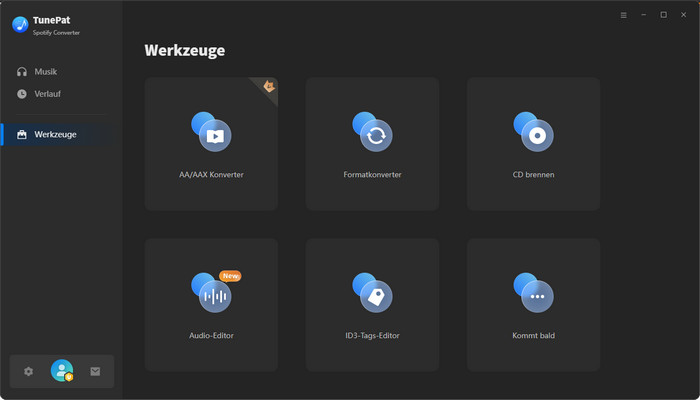Click the Formatkonverter sync icon
The width and height of the screenshot is (700, 400).
point(373,133)
